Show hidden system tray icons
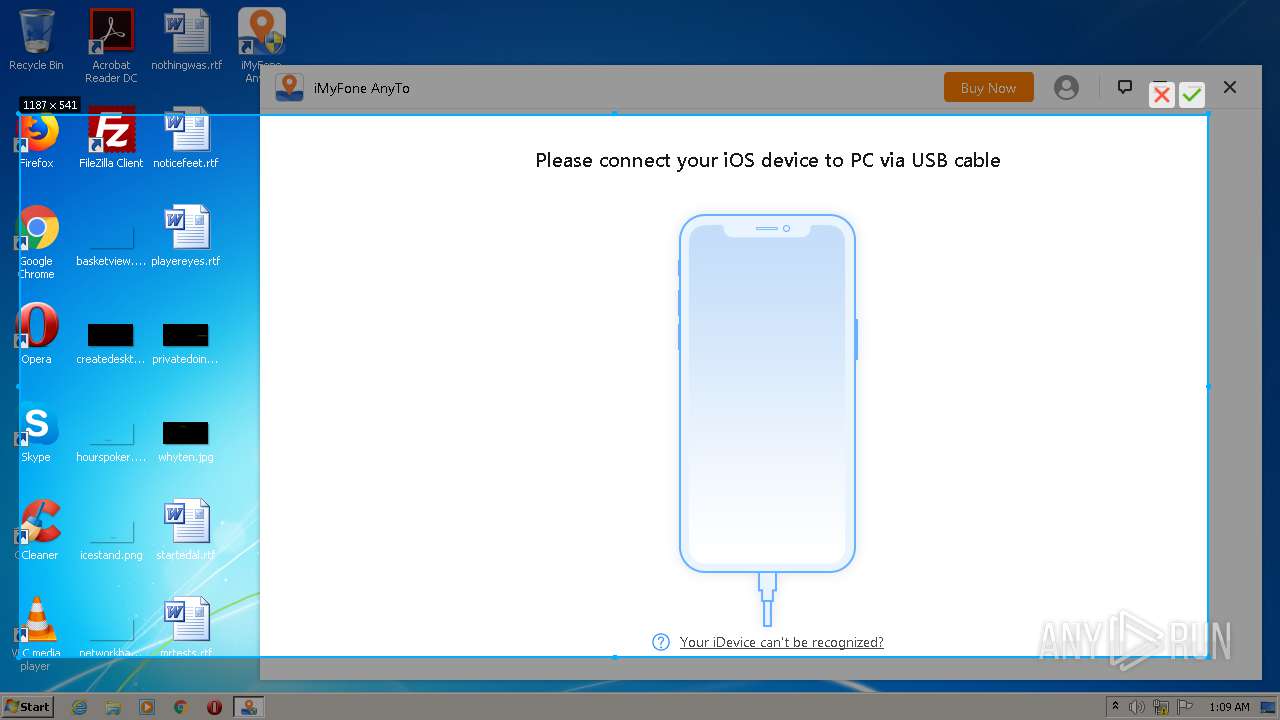The width and height of the screenshot is (1280, 720). 1116,707
